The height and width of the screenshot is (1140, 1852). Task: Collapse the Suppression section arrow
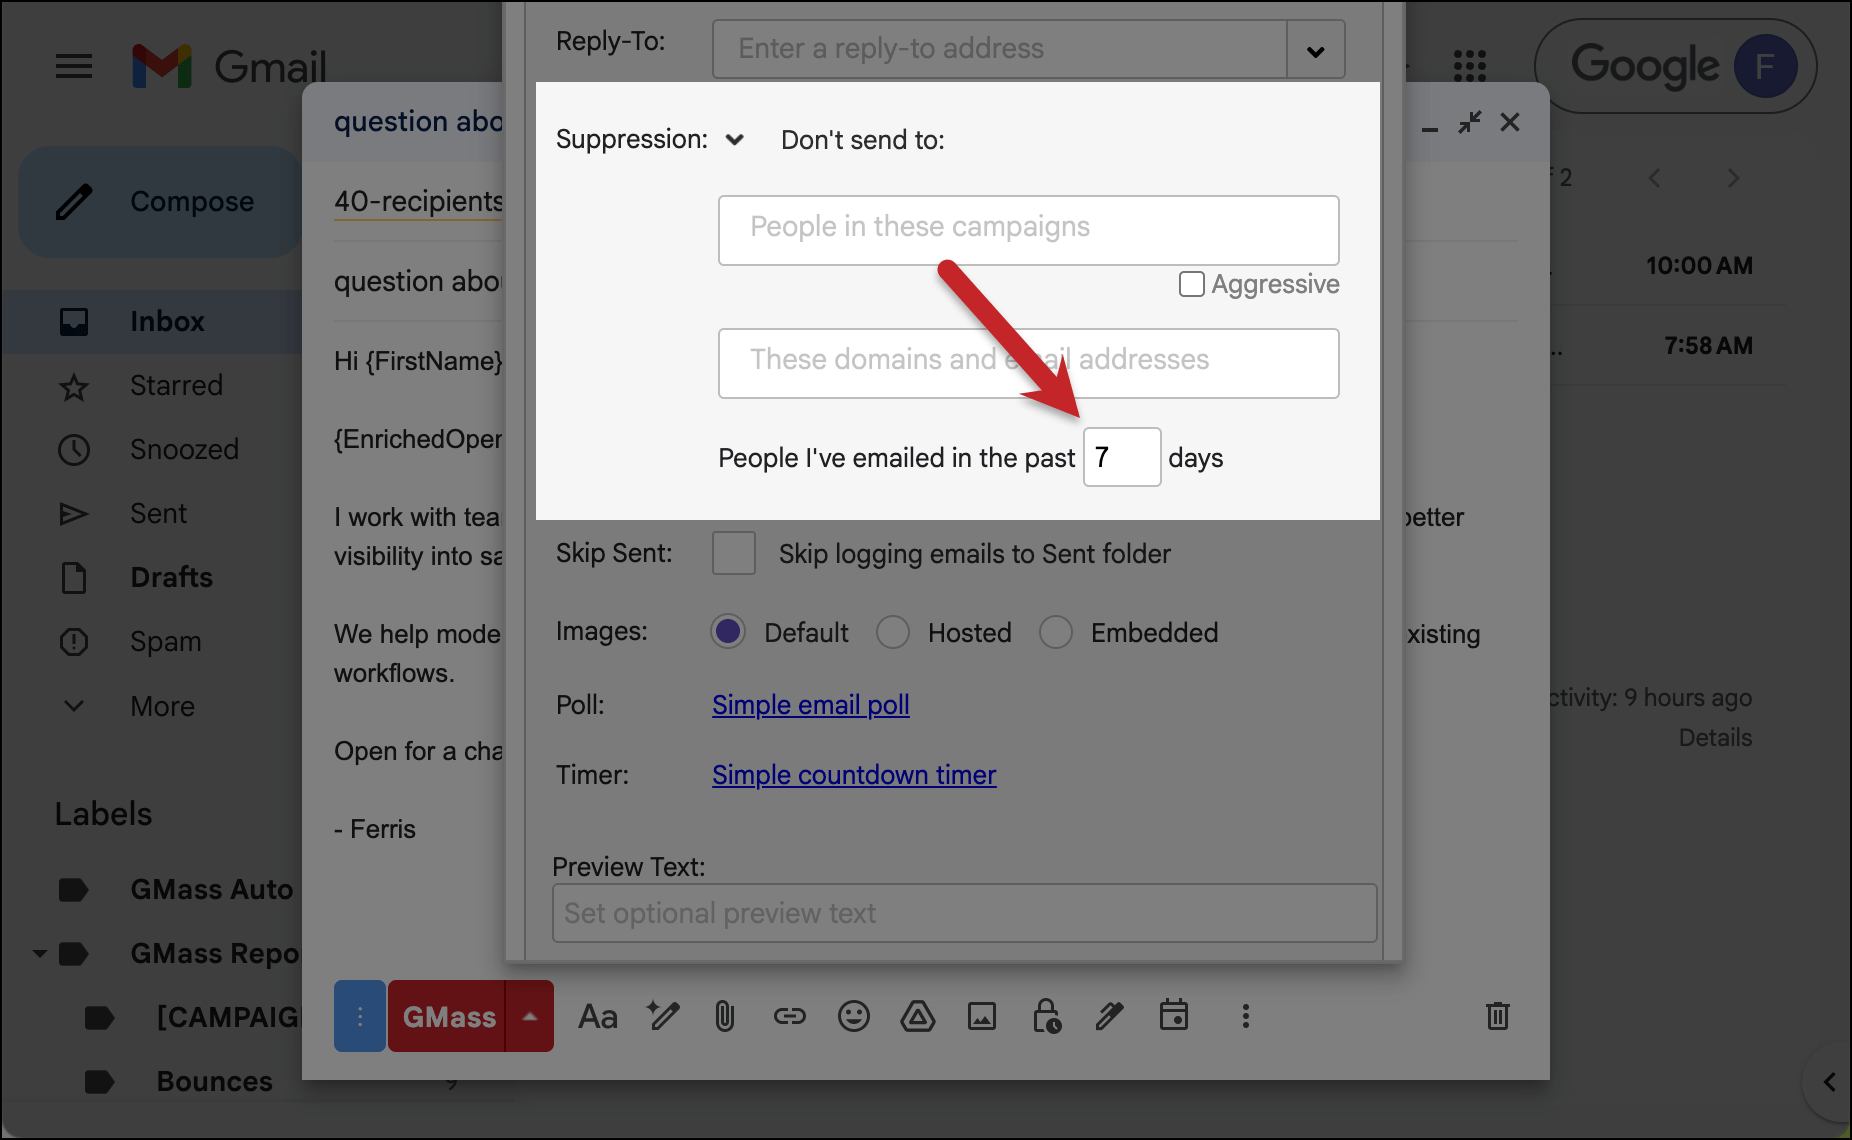point(735,140)
